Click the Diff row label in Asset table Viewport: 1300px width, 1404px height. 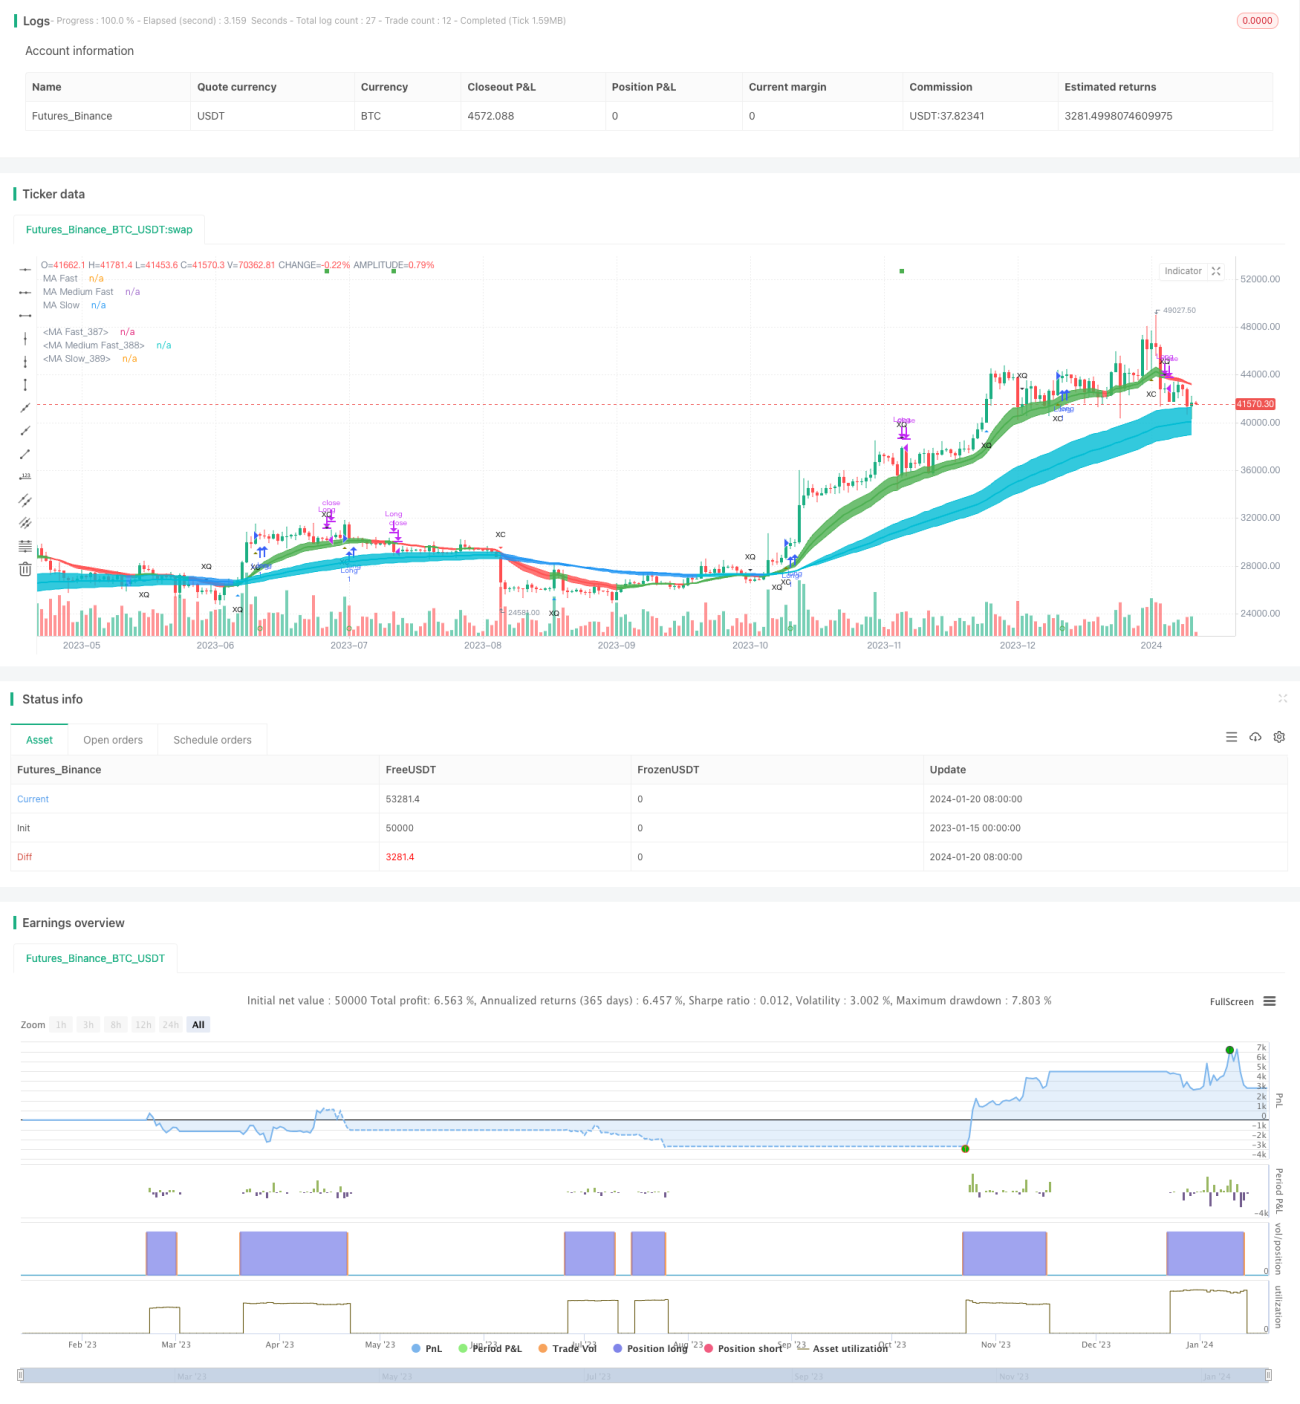(x=25, y=857)
